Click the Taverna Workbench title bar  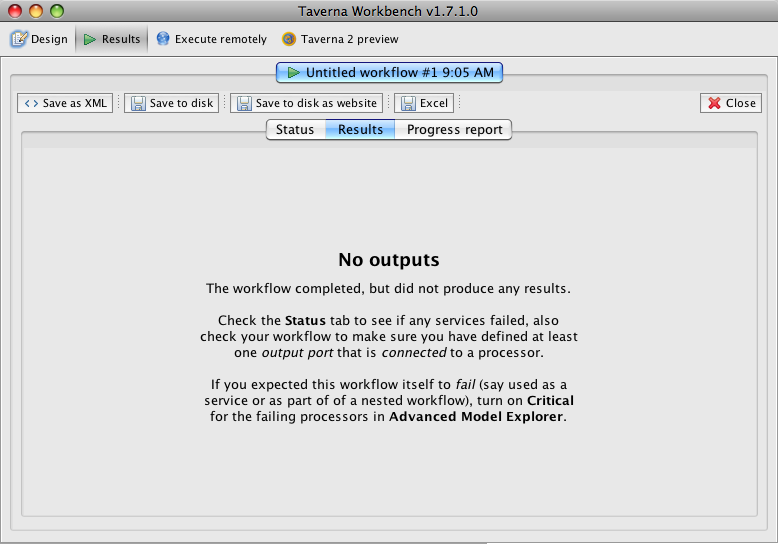[388, 11]
